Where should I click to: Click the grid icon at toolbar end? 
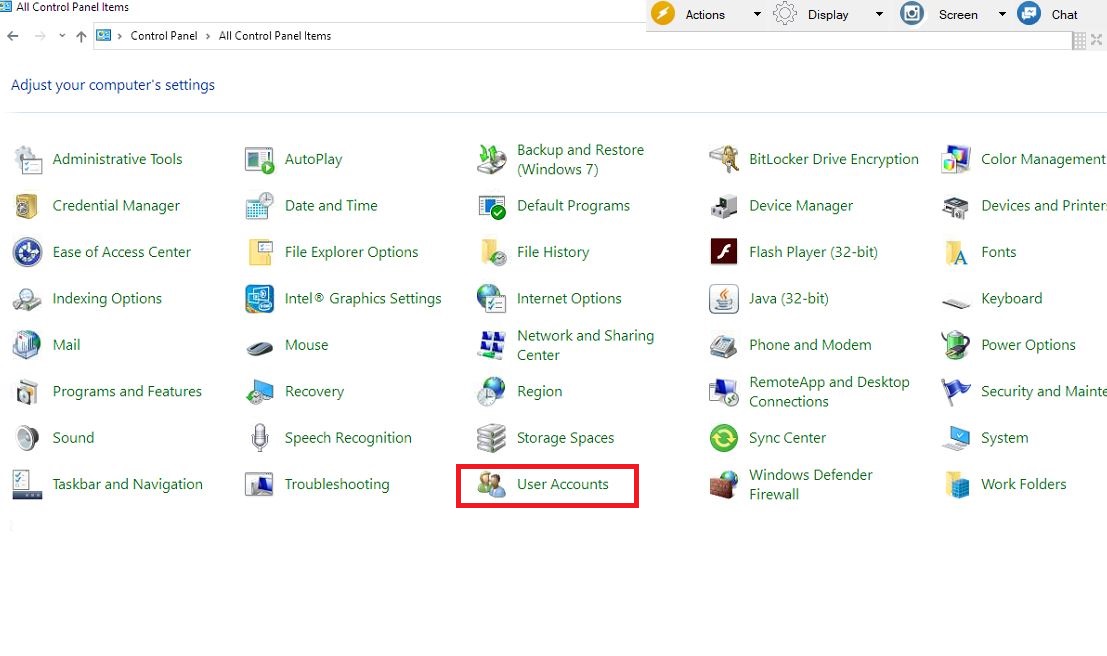(1079, 41)
